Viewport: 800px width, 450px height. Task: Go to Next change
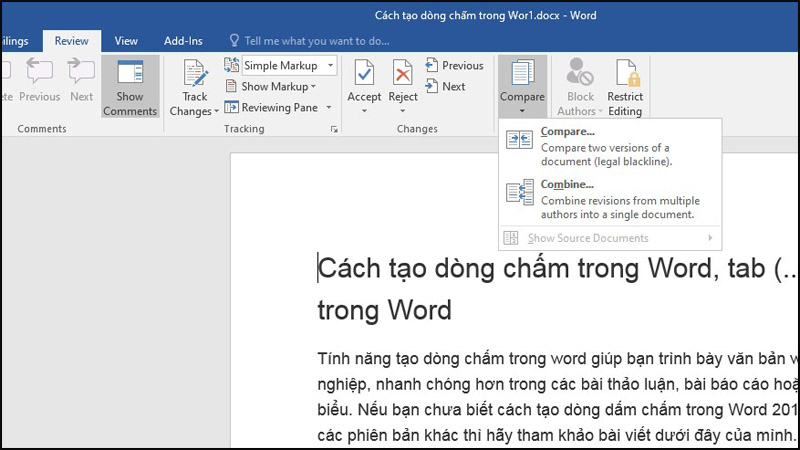point(445,86)
